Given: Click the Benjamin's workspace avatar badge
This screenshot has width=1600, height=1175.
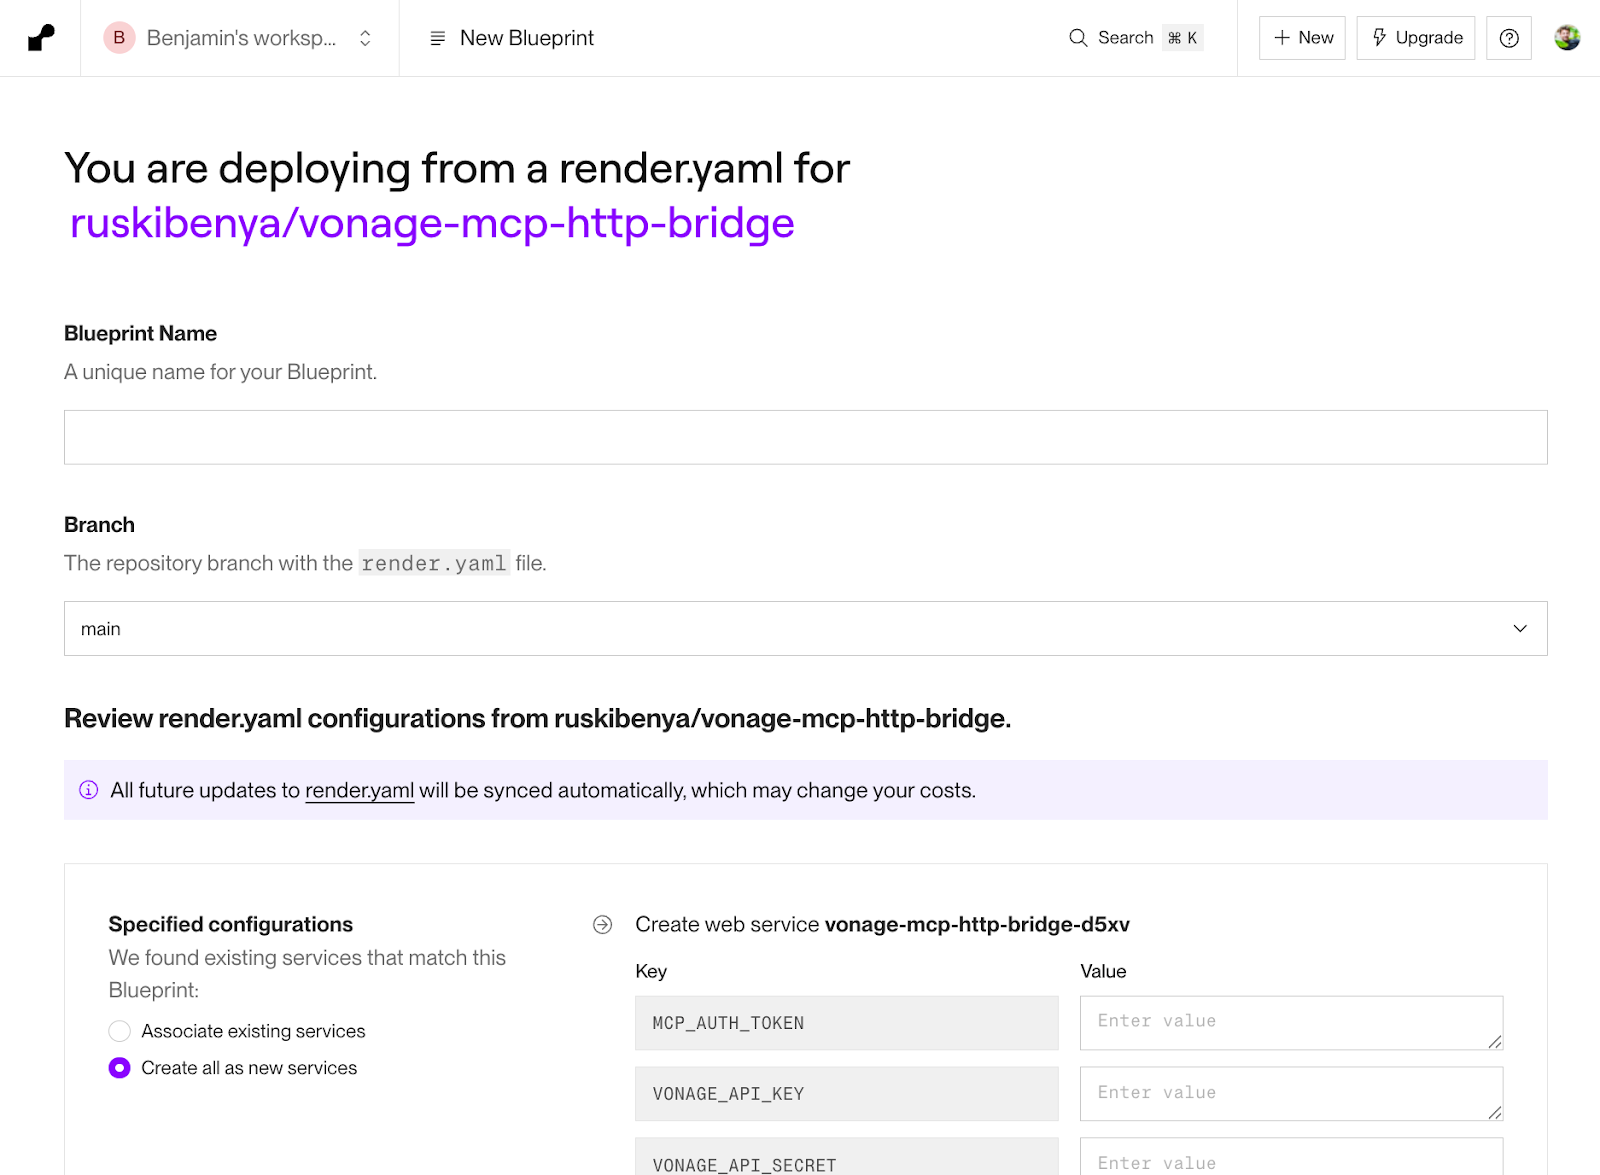Looking at the screenshot, I should (119, 37).
